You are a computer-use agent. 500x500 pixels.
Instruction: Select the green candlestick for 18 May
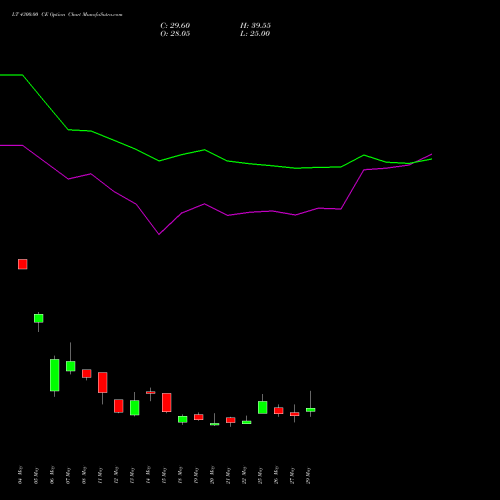point(183,419)
